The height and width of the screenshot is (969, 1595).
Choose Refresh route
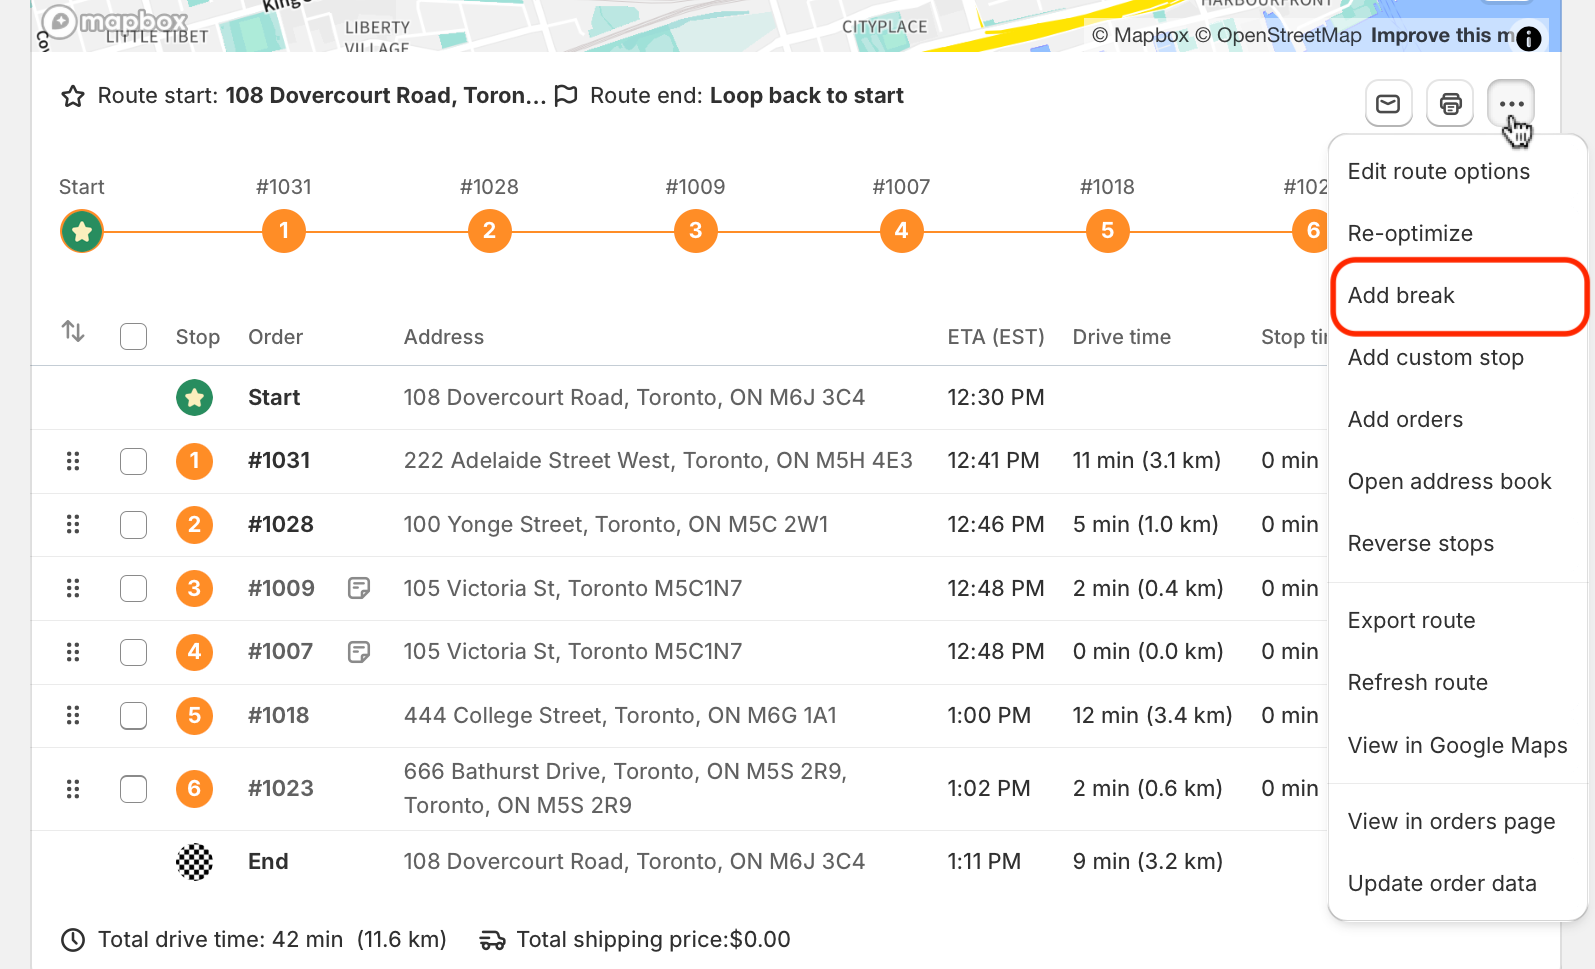click(1458, 683)
